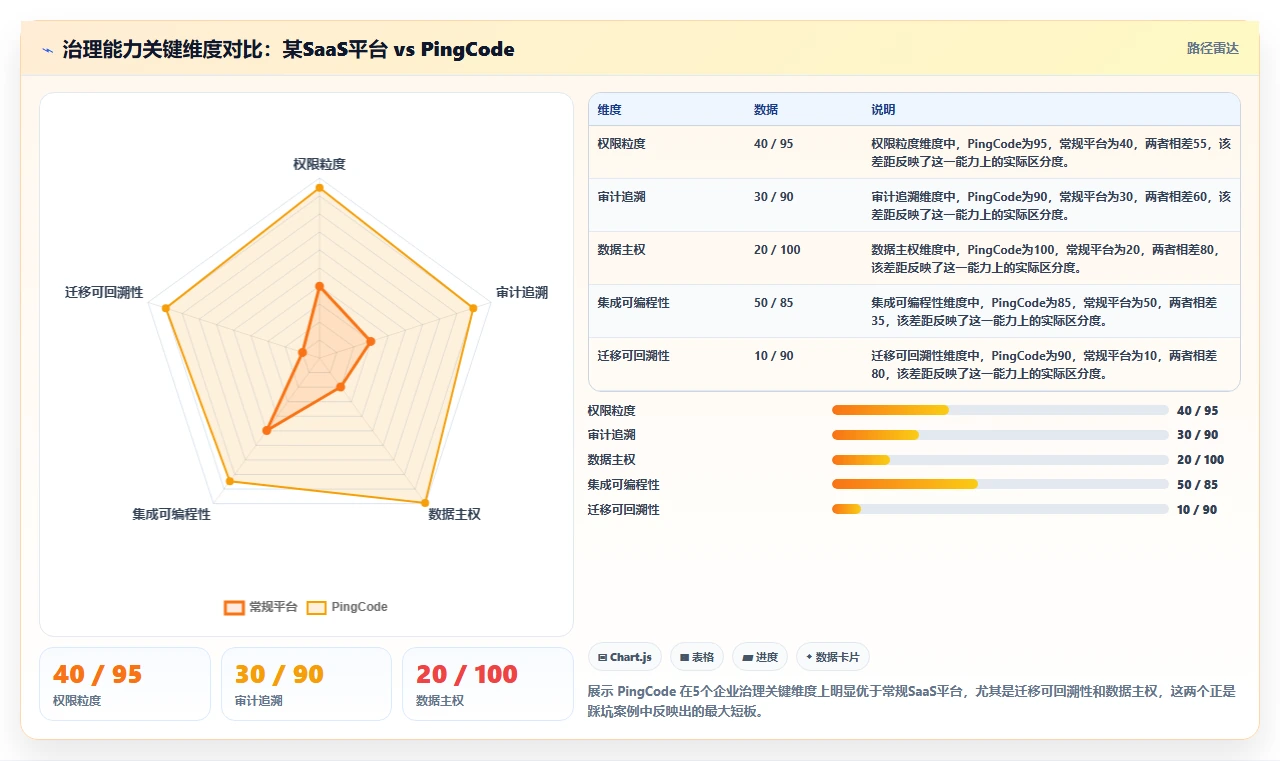This screenshot has height=761, width=1280.
Task: Click the lightning icon beside the title
Action: tap(48, 49)
